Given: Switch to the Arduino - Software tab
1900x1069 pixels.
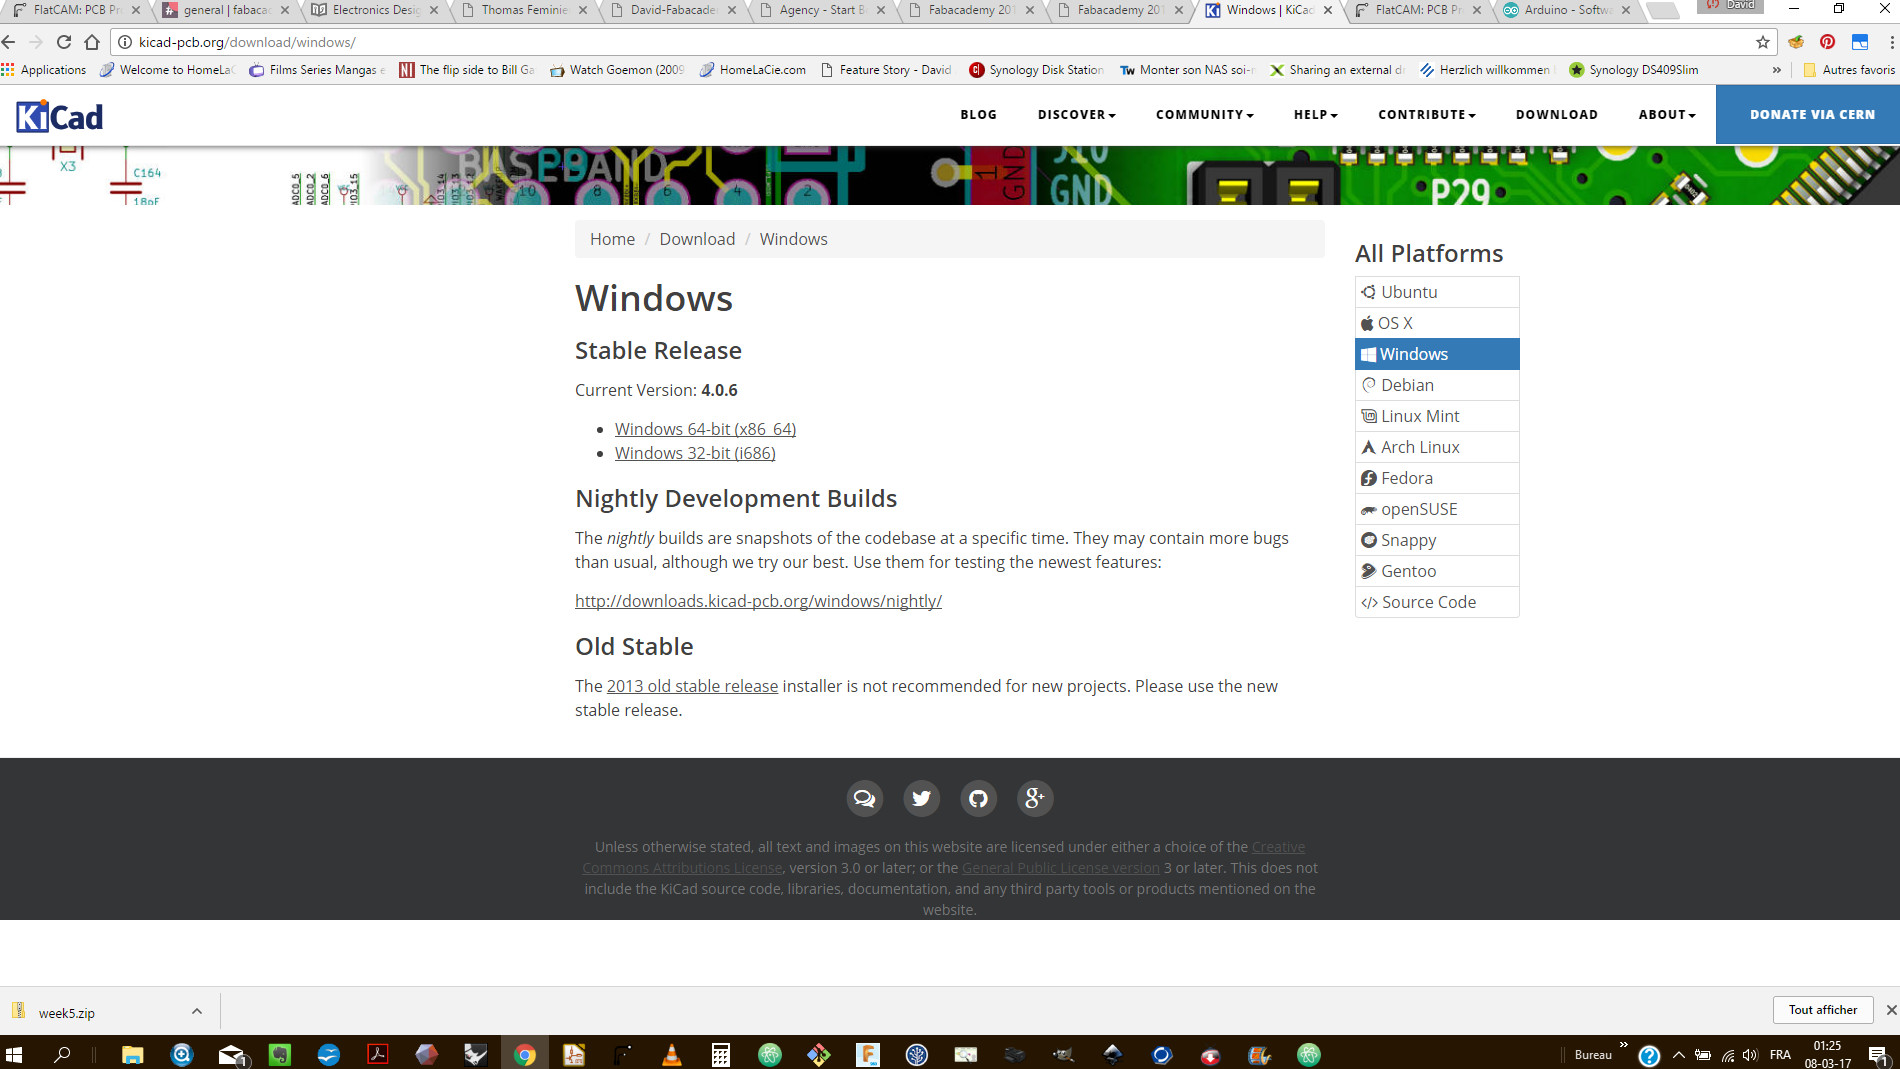Looking at the screenshot, I should 1567,10.
